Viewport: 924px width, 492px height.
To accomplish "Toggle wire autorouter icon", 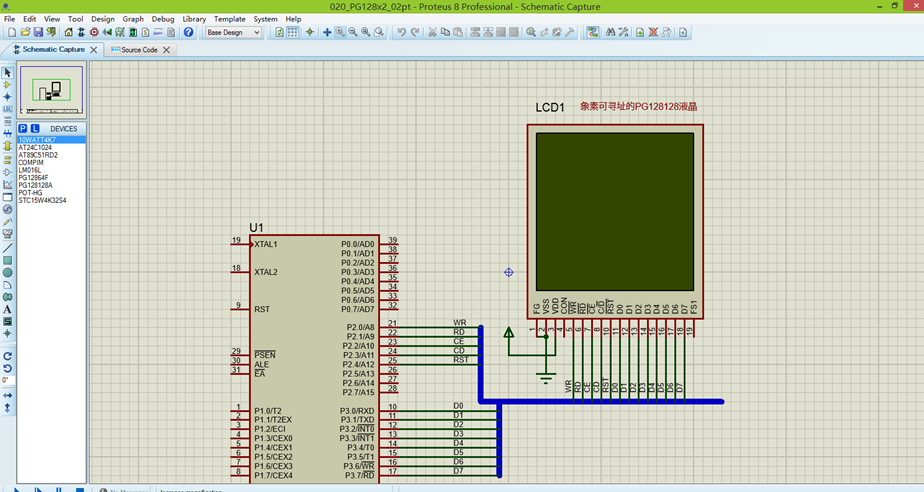I will (x=592, y=32).
